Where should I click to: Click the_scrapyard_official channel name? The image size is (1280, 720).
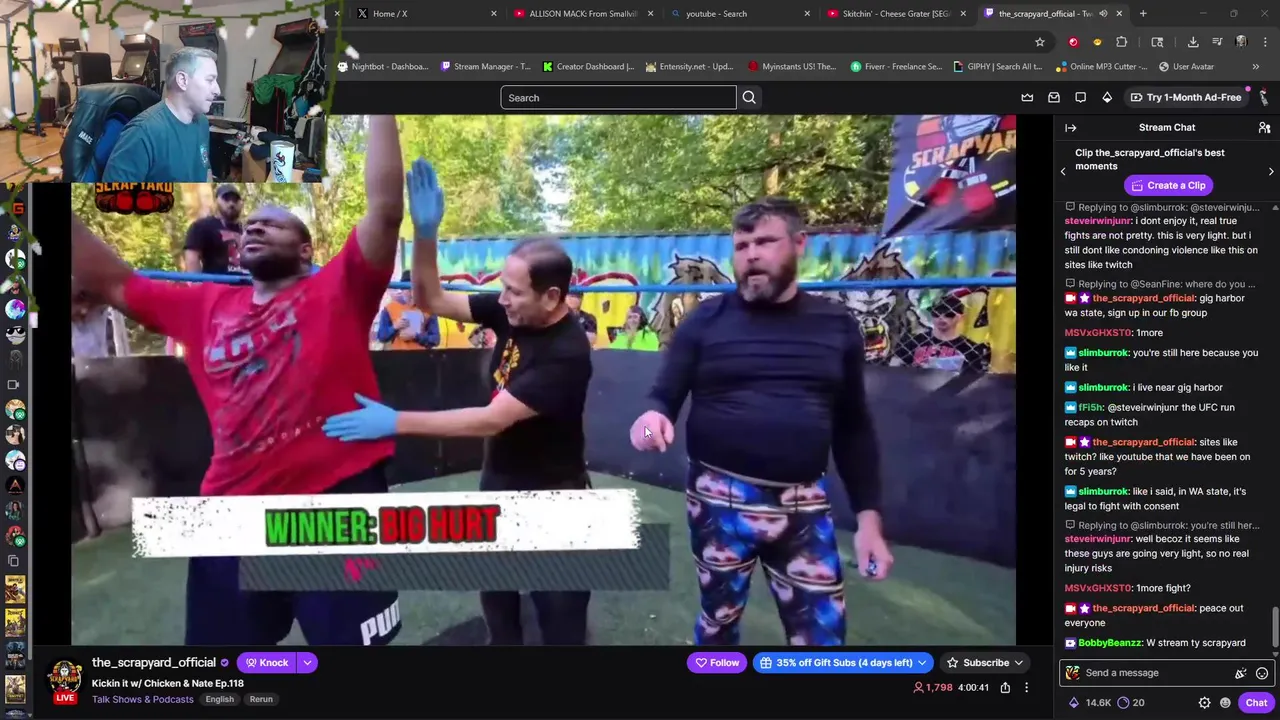(154, 662)
